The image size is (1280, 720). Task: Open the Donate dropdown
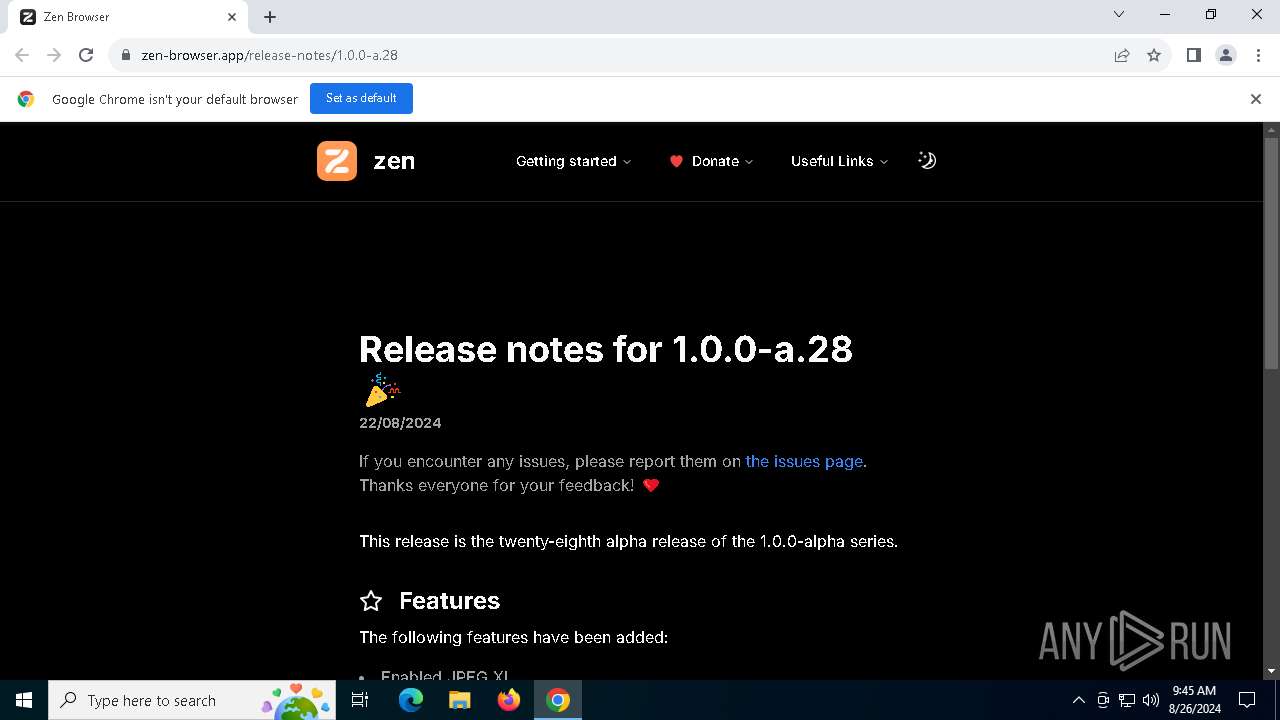[711, 161]
